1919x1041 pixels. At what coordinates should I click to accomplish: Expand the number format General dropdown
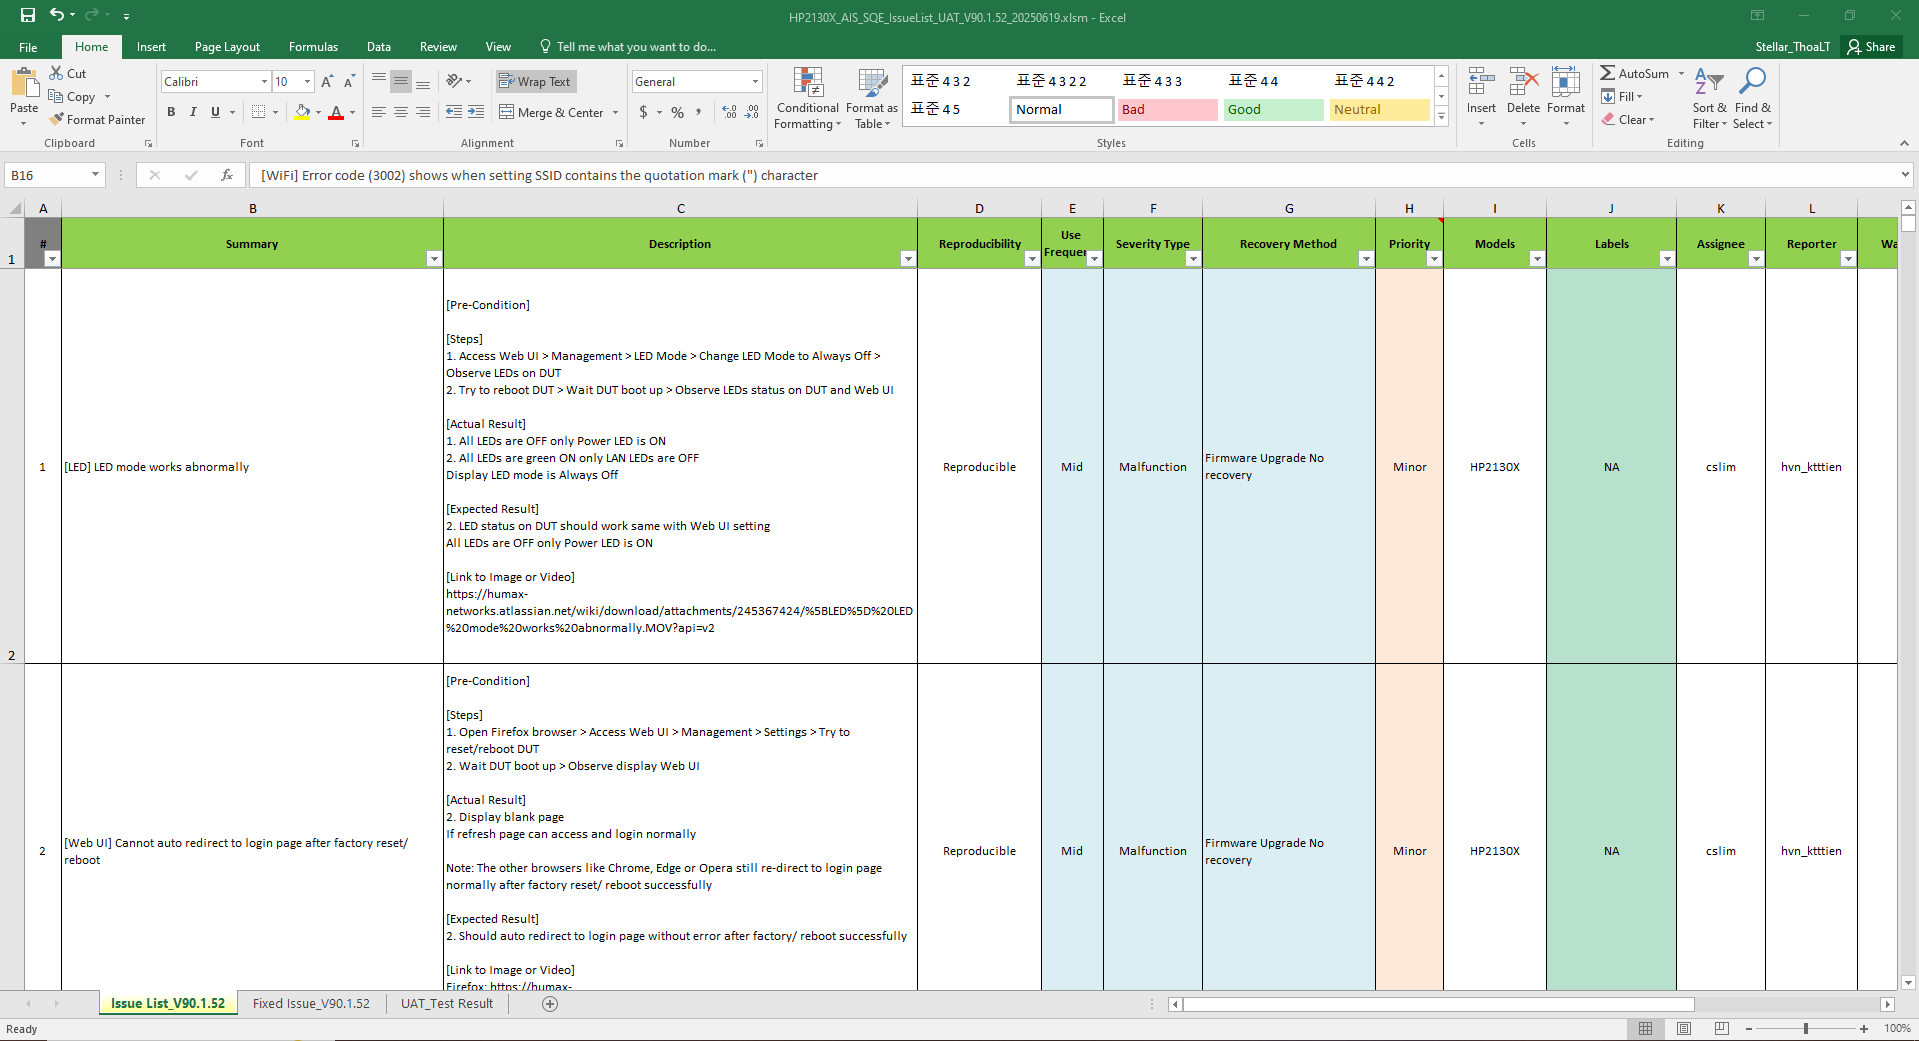tap(755, 81)
